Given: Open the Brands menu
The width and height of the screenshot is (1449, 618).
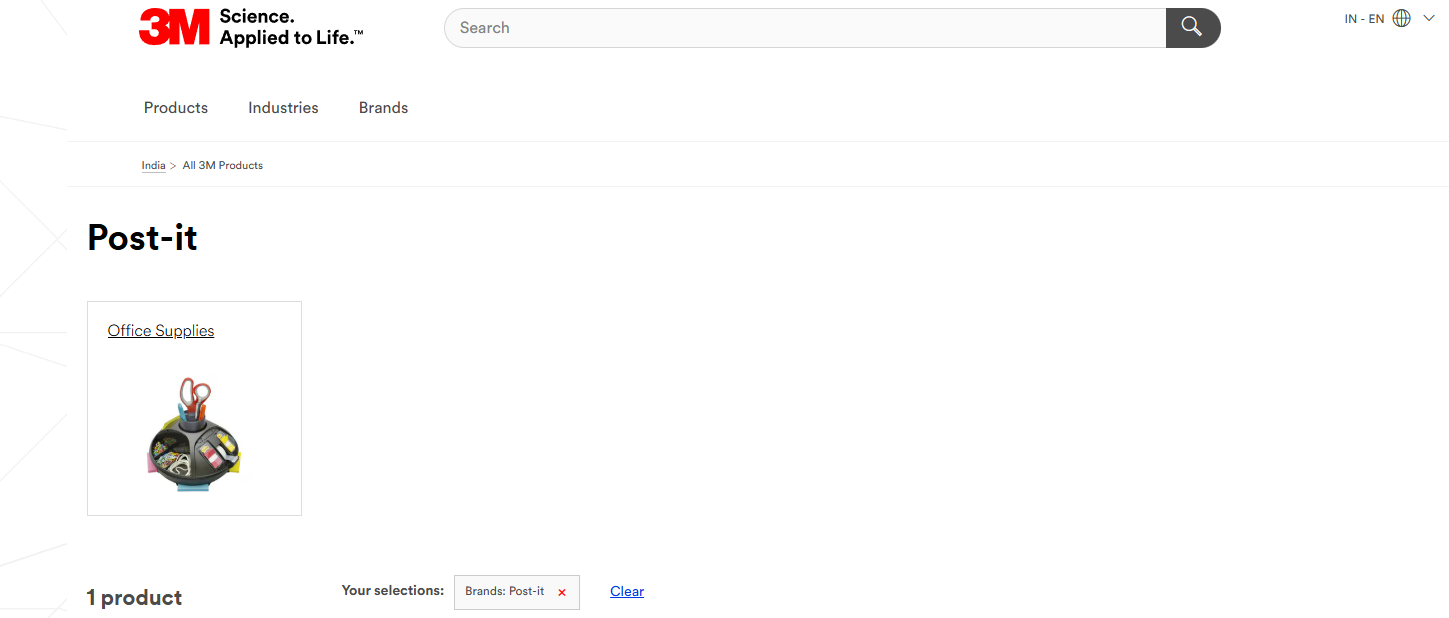Looking at the screenshot, I should pos(383,108).
